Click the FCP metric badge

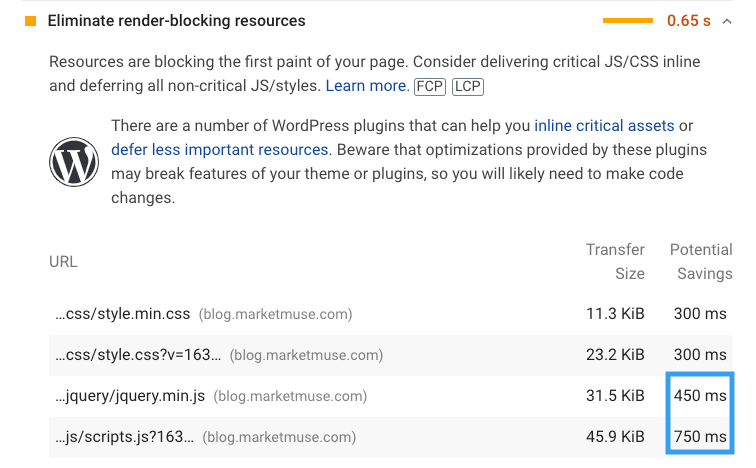click(430, 86)
